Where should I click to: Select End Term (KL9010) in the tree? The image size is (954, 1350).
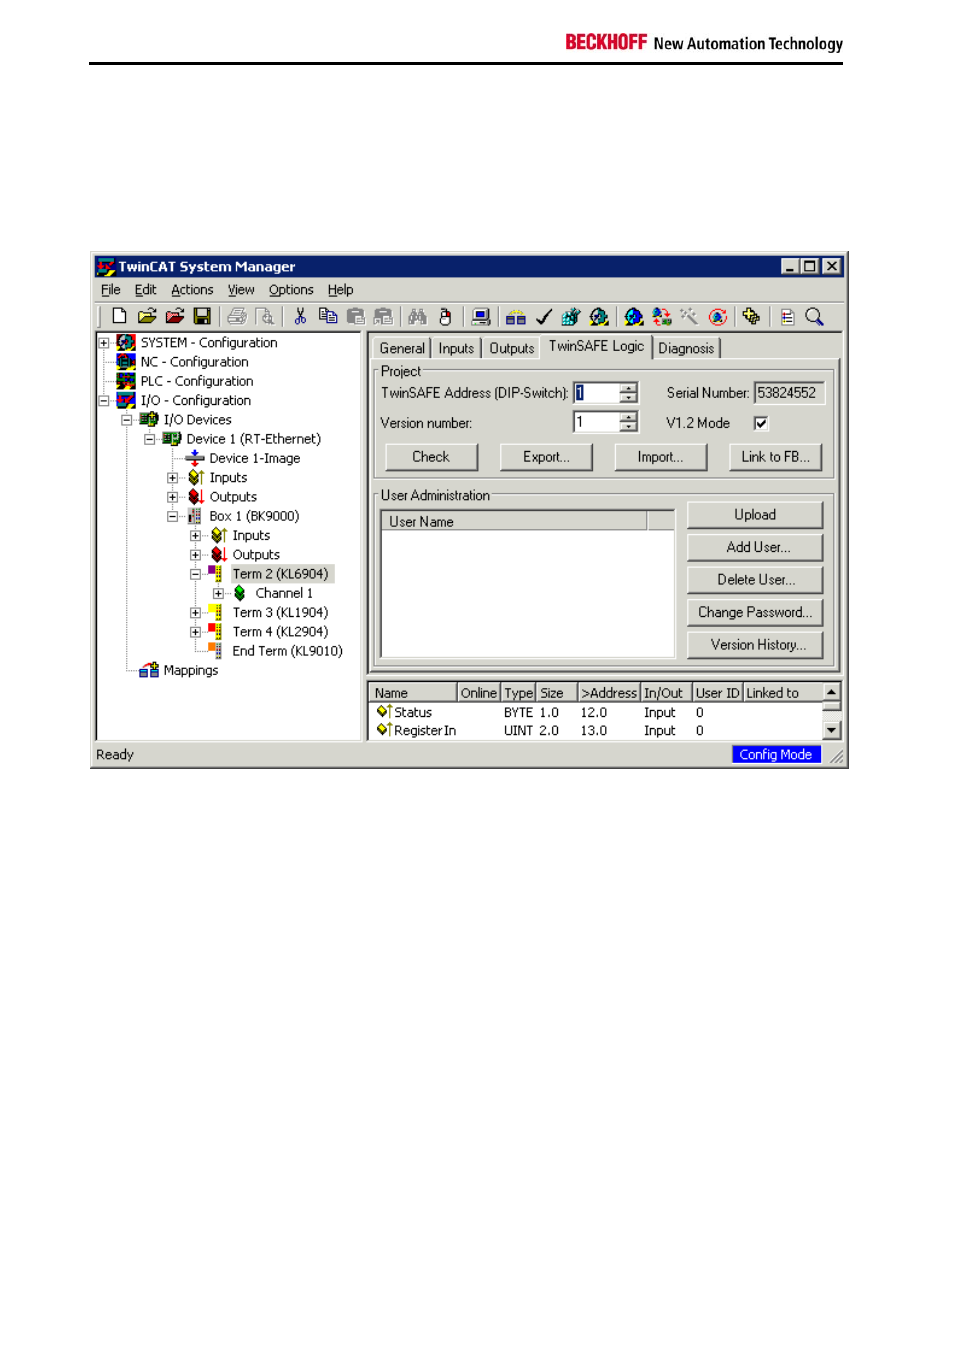click(x=287, y=651)
